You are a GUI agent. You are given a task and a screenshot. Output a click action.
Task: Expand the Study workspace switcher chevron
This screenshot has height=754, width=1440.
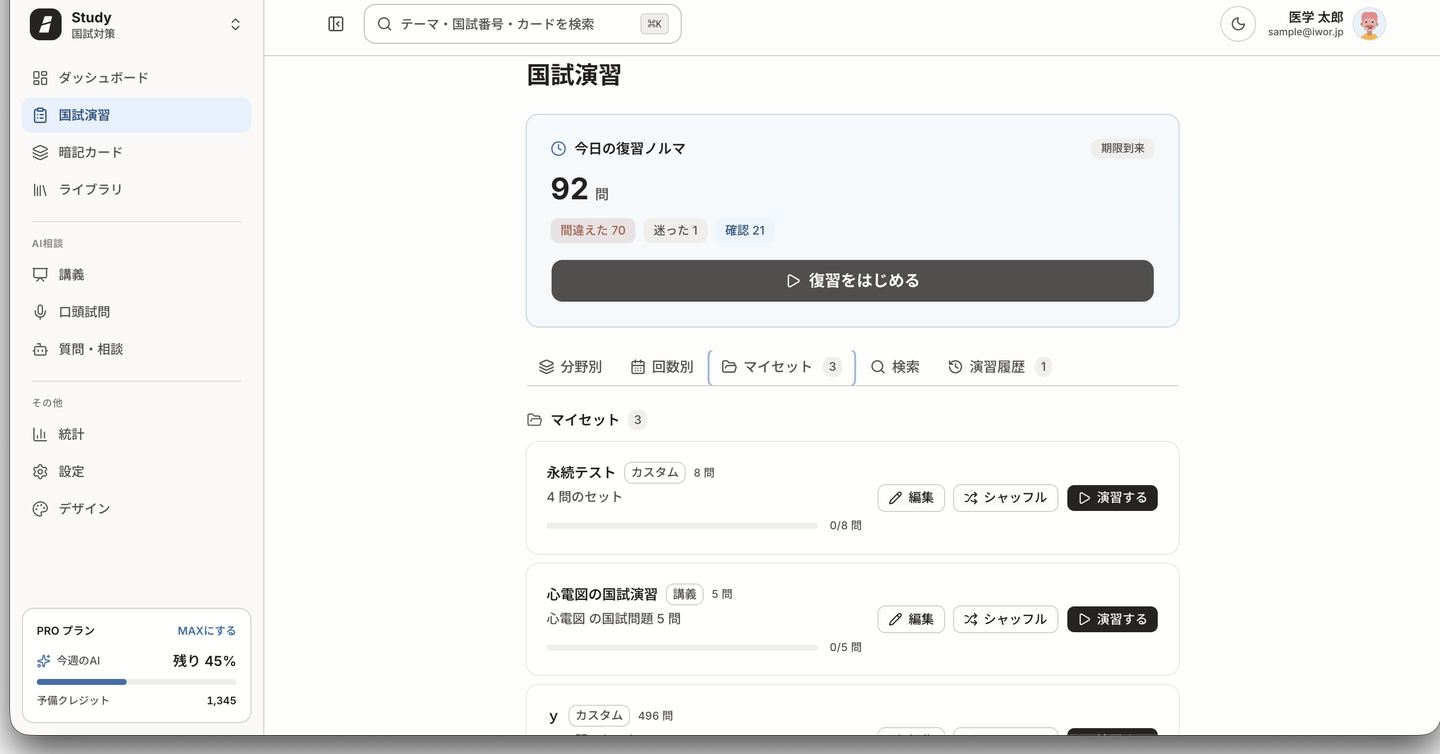[236, 24]
